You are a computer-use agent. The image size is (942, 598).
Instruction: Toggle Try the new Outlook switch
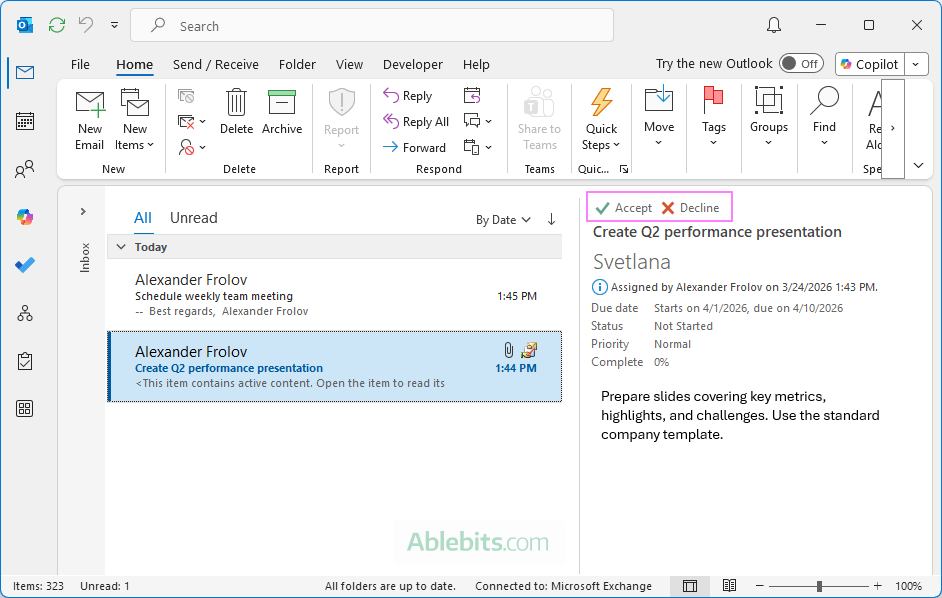click(x=800, y=63)
